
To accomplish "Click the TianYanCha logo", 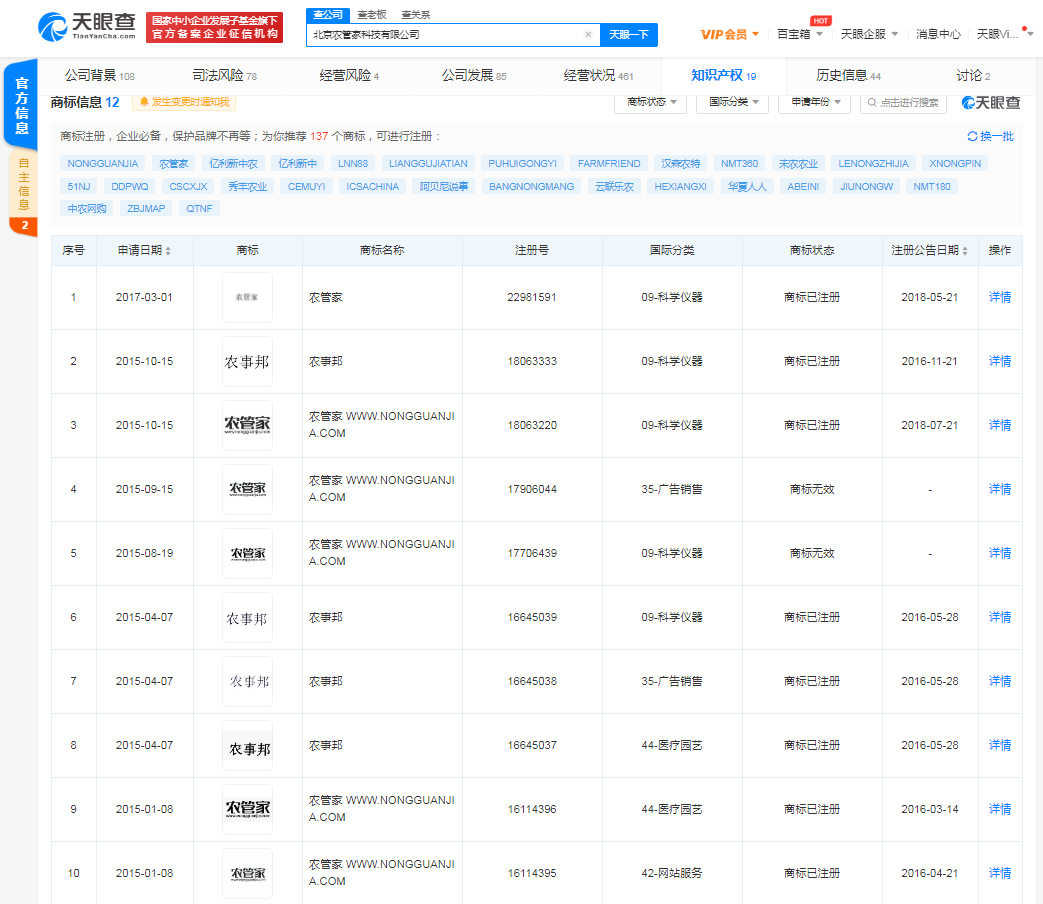I will click(x=86, y=27).
